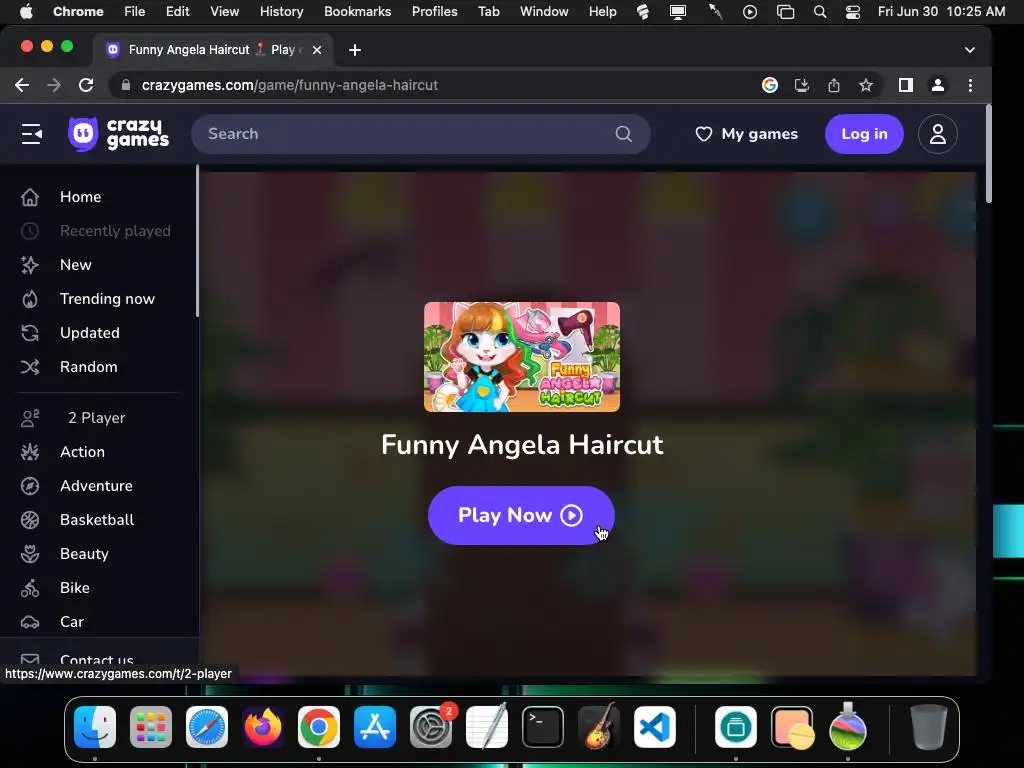This screenshot has height=768, width=1024.
Task: Open Chrome side panel icon
Action: (906, 85)
